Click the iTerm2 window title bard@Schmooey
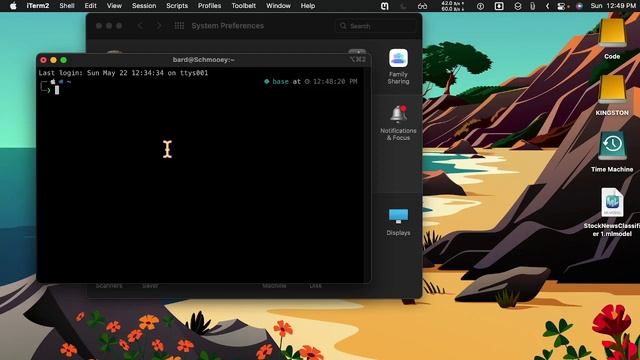Screen dimensions: 640x360 click(x=203, y=60)
